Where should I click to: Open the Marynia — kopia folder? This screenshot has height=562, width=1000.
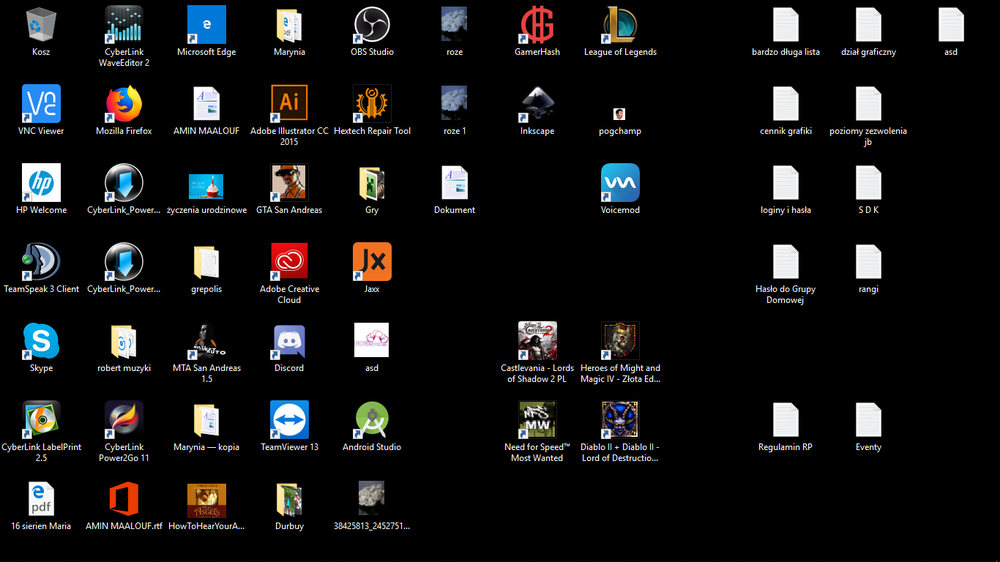(x=206, y=420)
